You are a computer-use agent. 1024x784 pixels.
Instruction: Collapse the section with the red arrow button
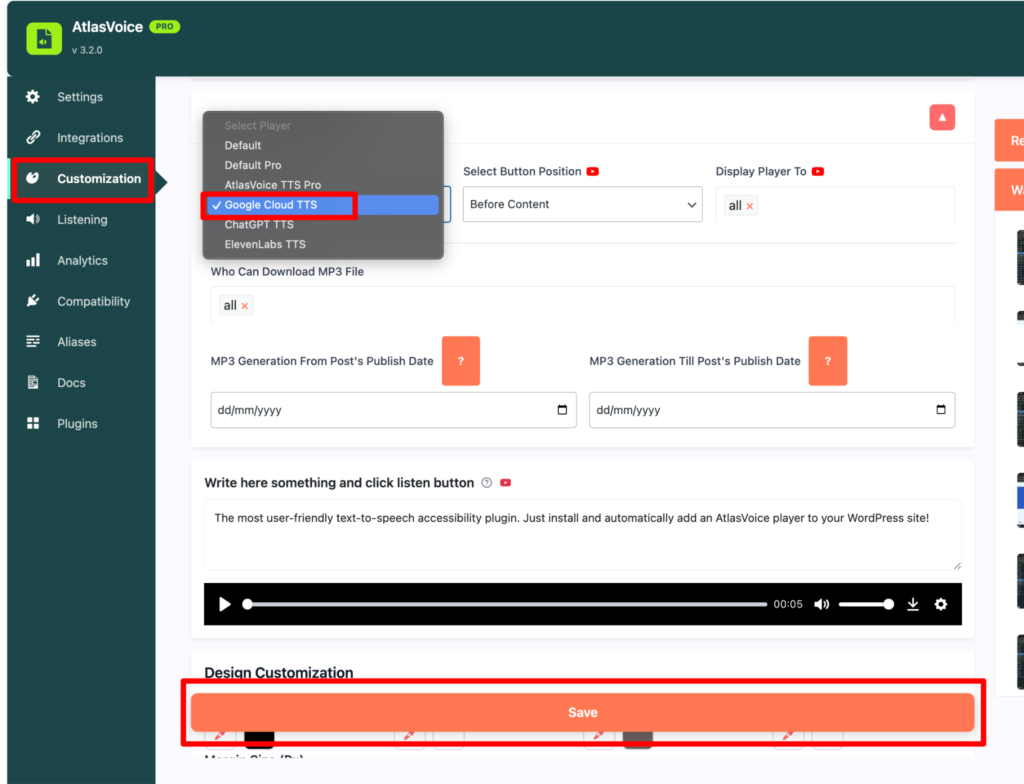[942, 118]
